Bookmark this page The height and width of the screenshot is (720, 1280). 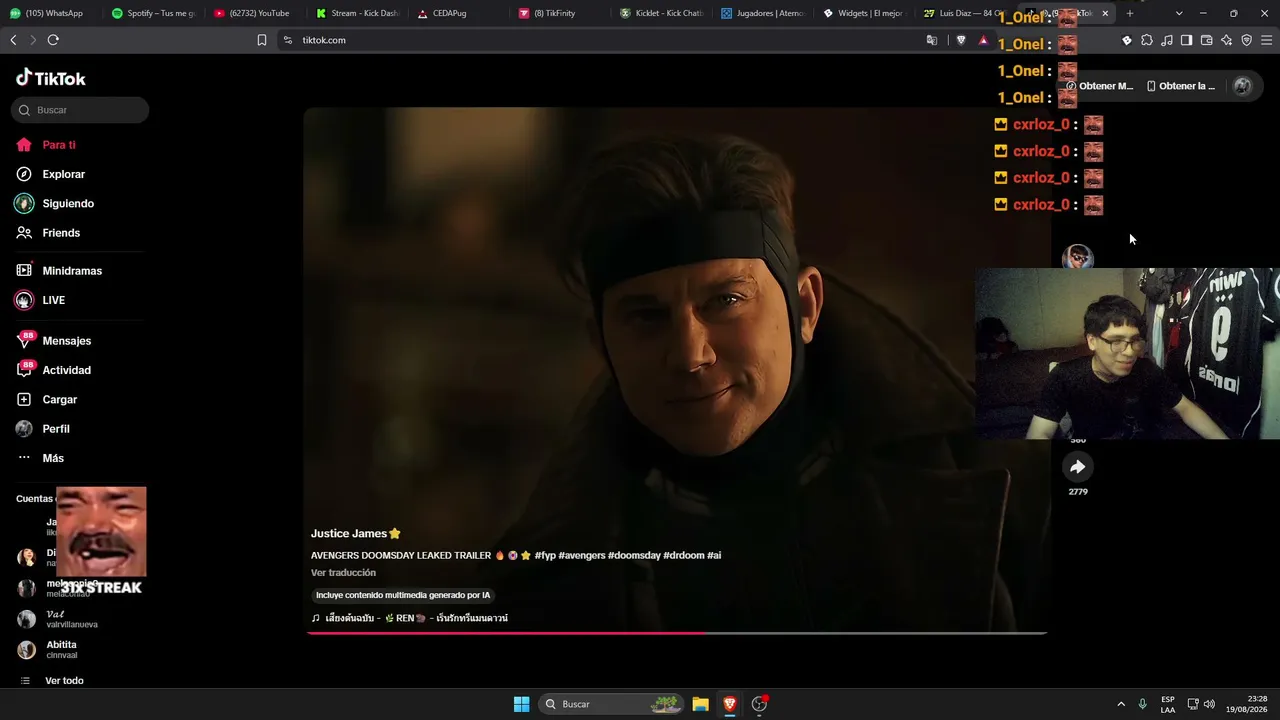(x=262, y=40)
